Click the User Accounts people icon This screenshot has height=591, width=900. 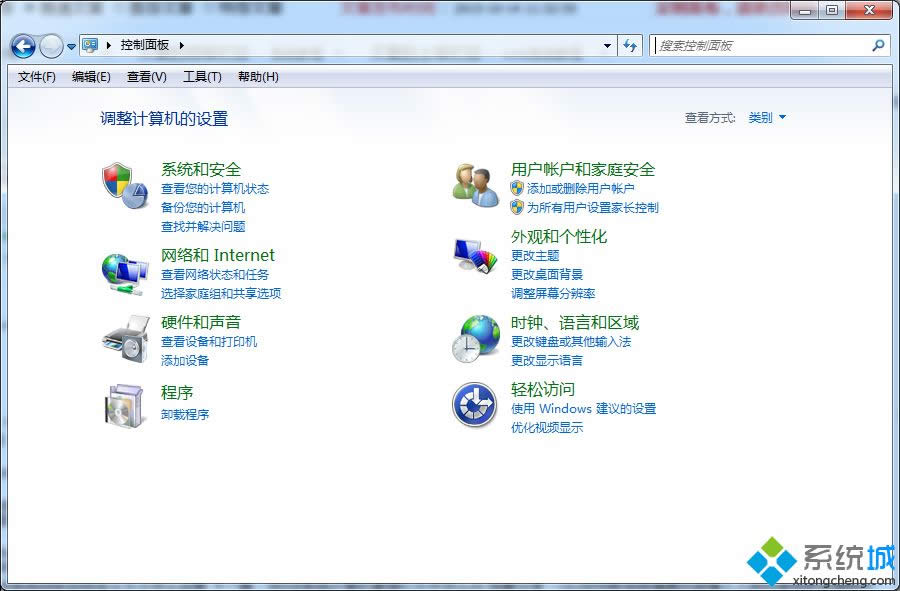point(475,186)
